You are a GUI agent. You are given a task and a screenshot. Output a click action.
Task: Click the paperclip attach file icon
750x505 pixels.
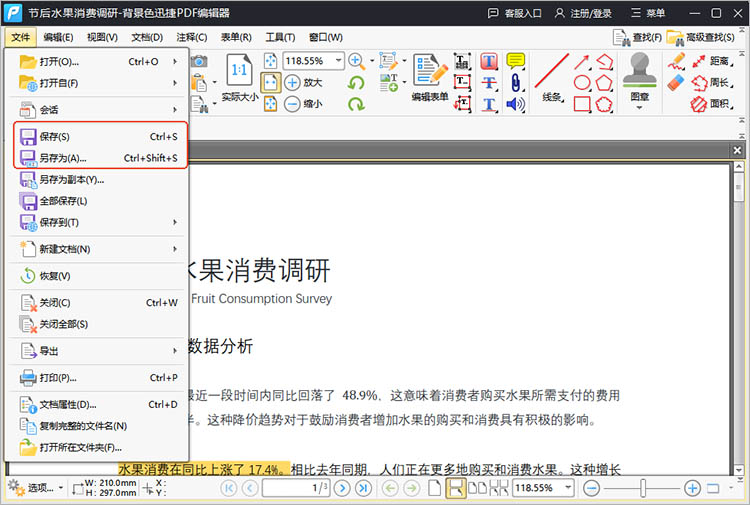point(516,83)
